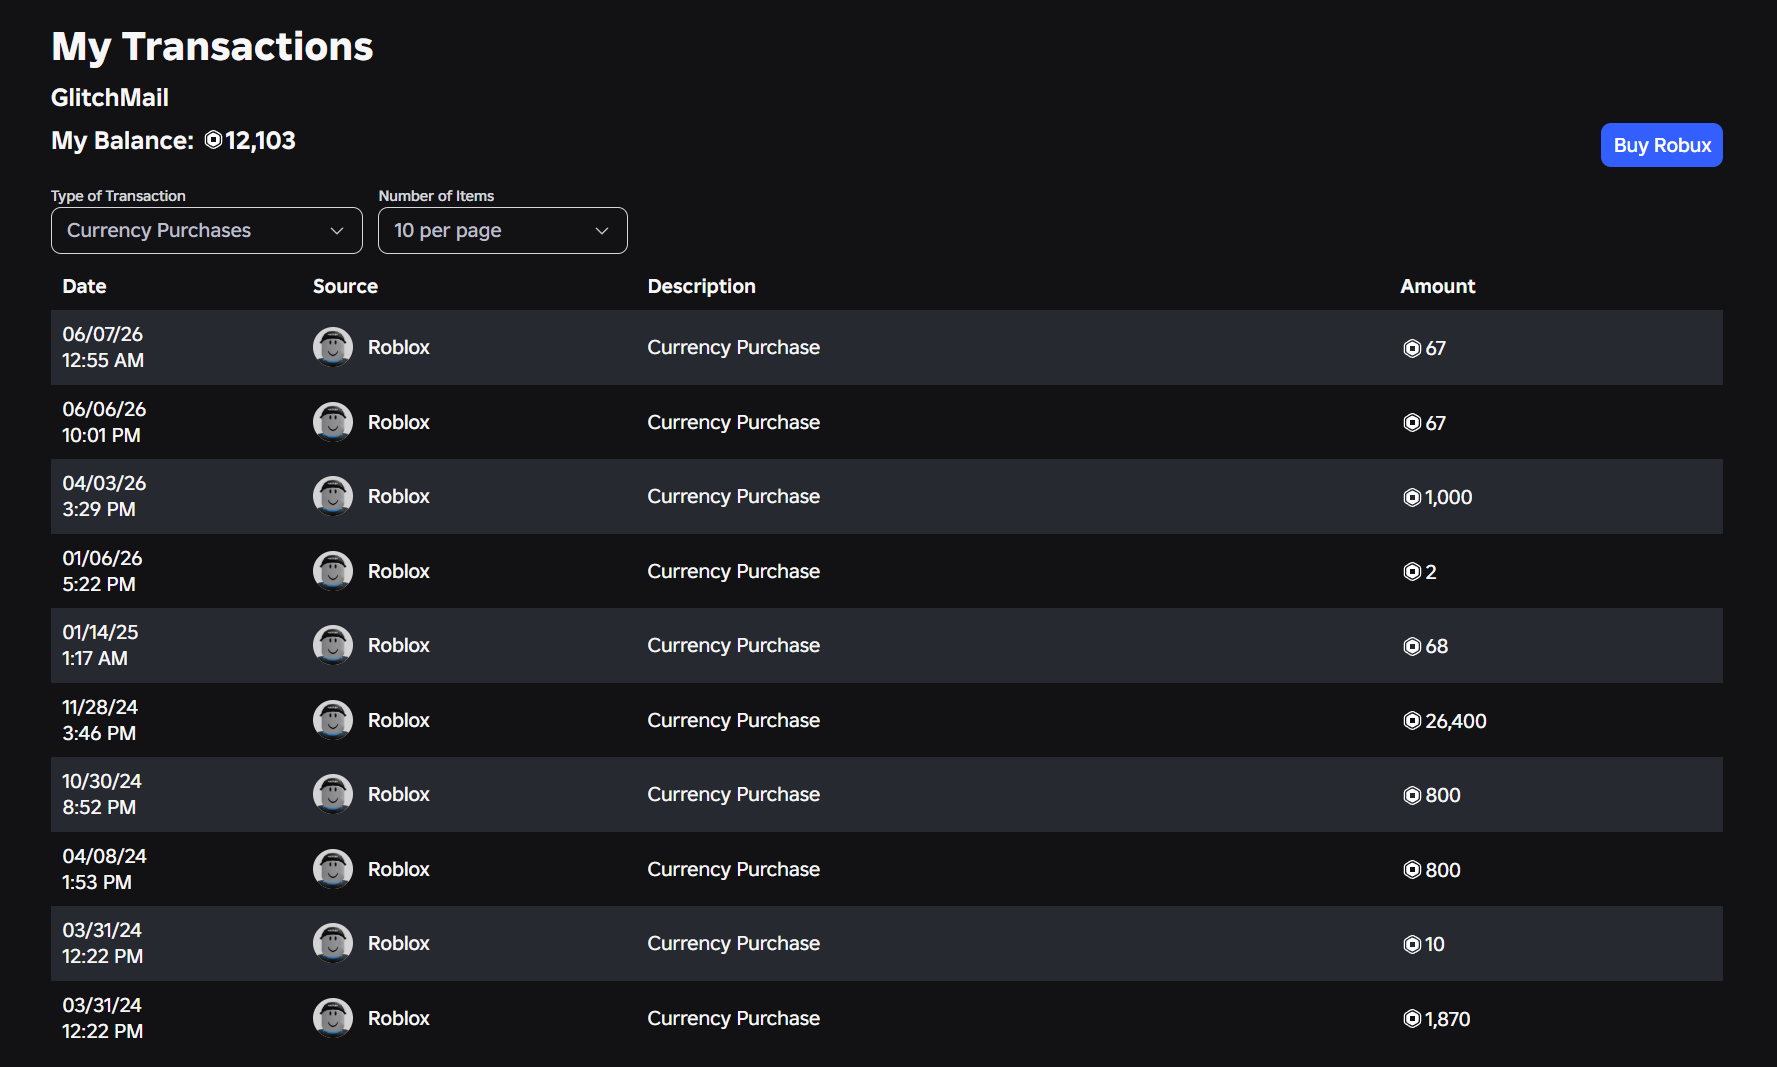
Task: Click the Buy Robux button
Action: tap(1661, 145)
